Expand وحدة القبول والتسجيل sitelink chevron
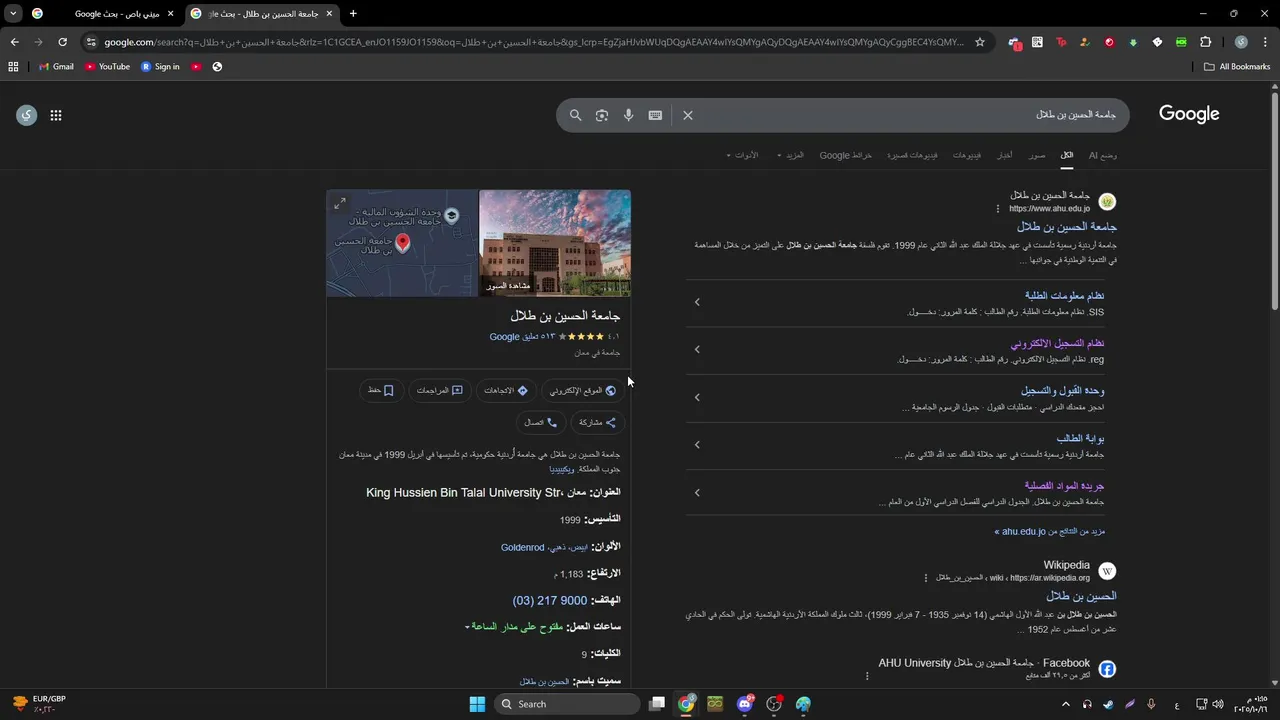This screenshot has width=1280, height=720. click(x=697, y=397)
